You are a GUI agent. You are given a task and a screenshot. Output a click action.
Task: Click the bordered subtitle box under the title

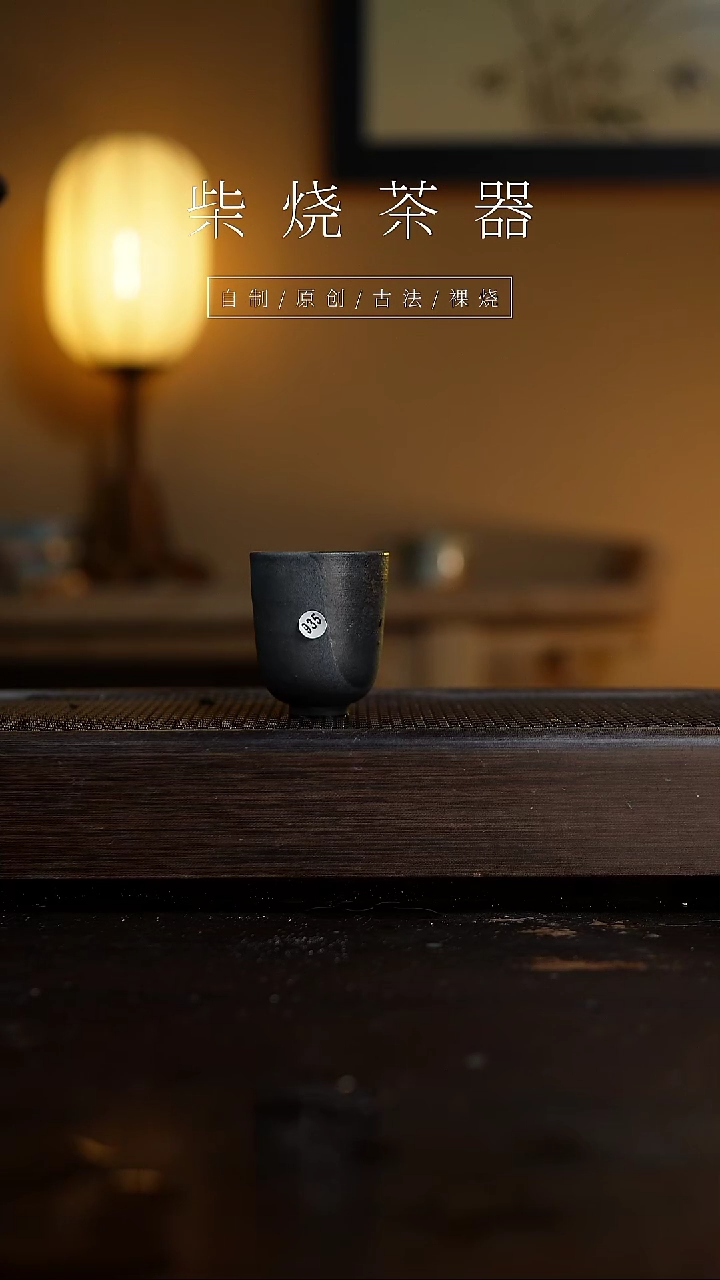pyautogui.click(x=360, y=298)
